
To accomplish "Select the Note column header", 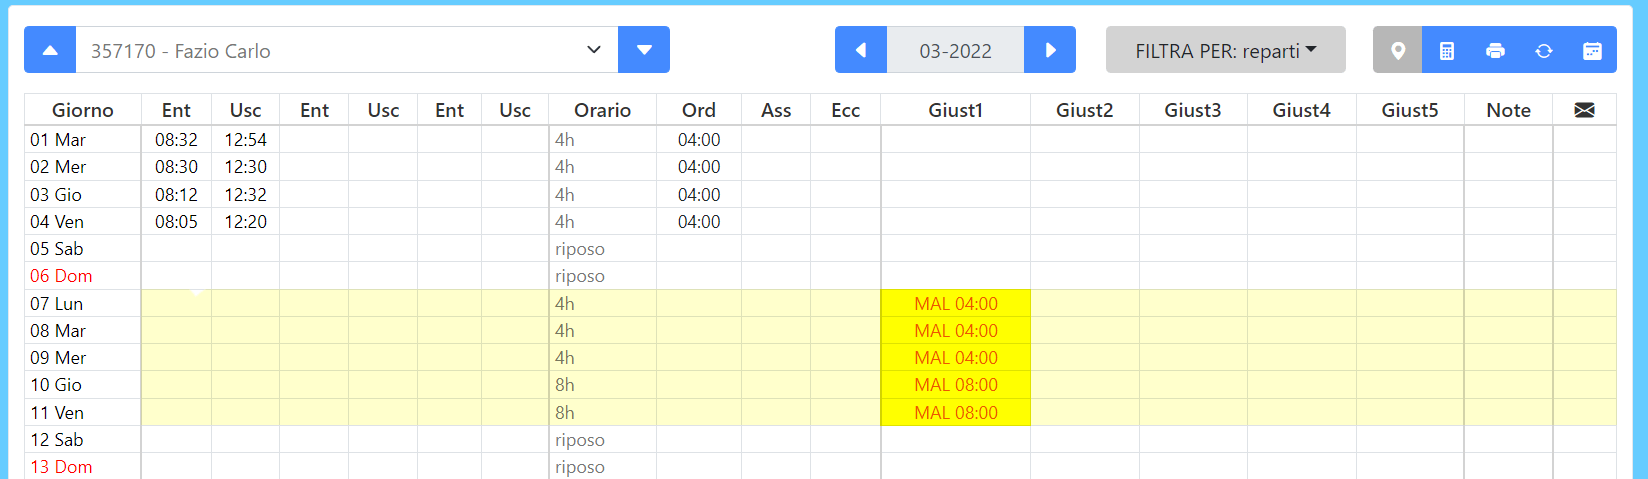I will 1508,110.
